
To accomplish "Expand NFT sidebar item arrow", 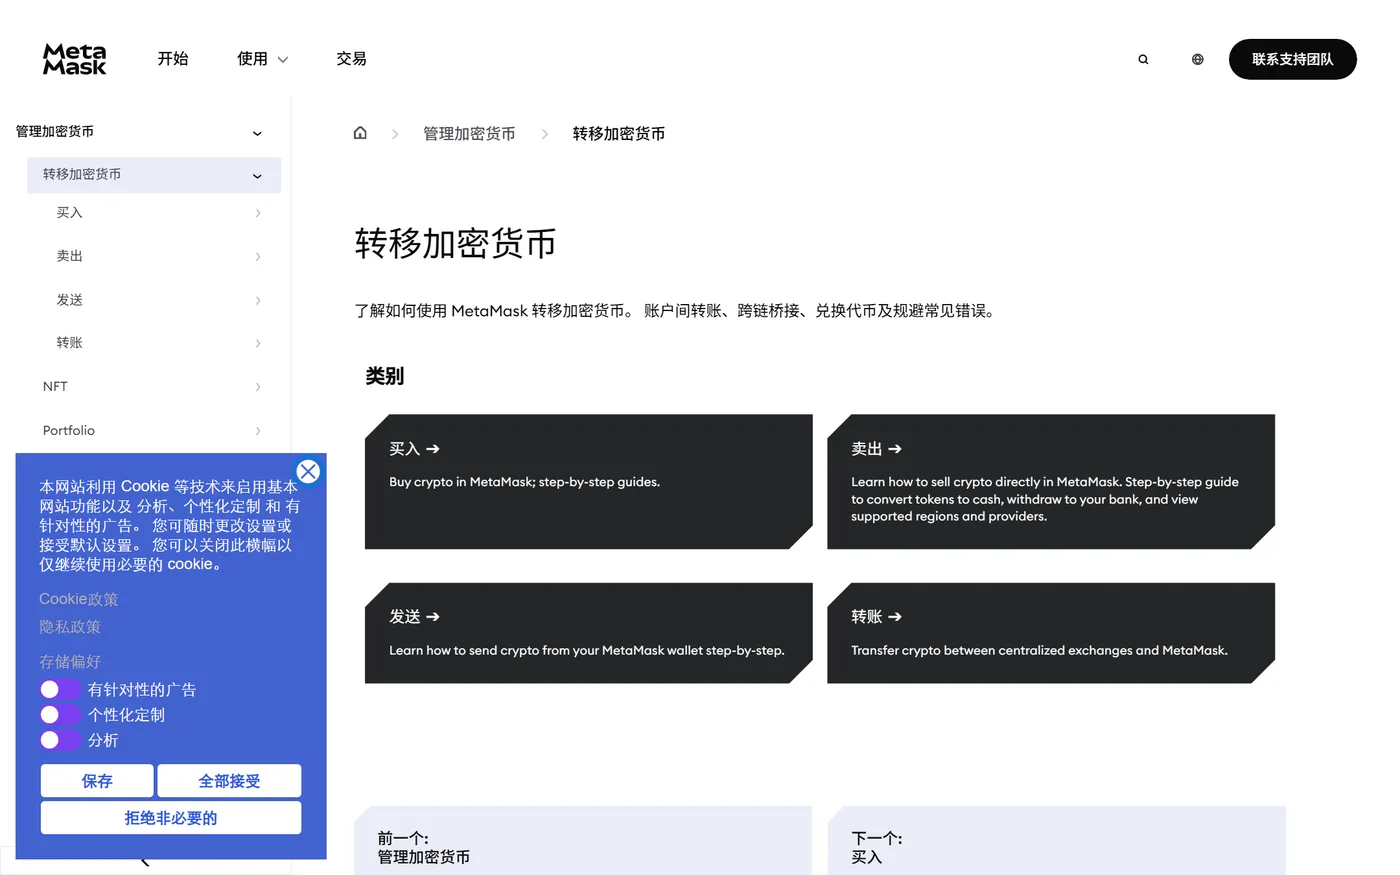I will click(x=258, y=387).
